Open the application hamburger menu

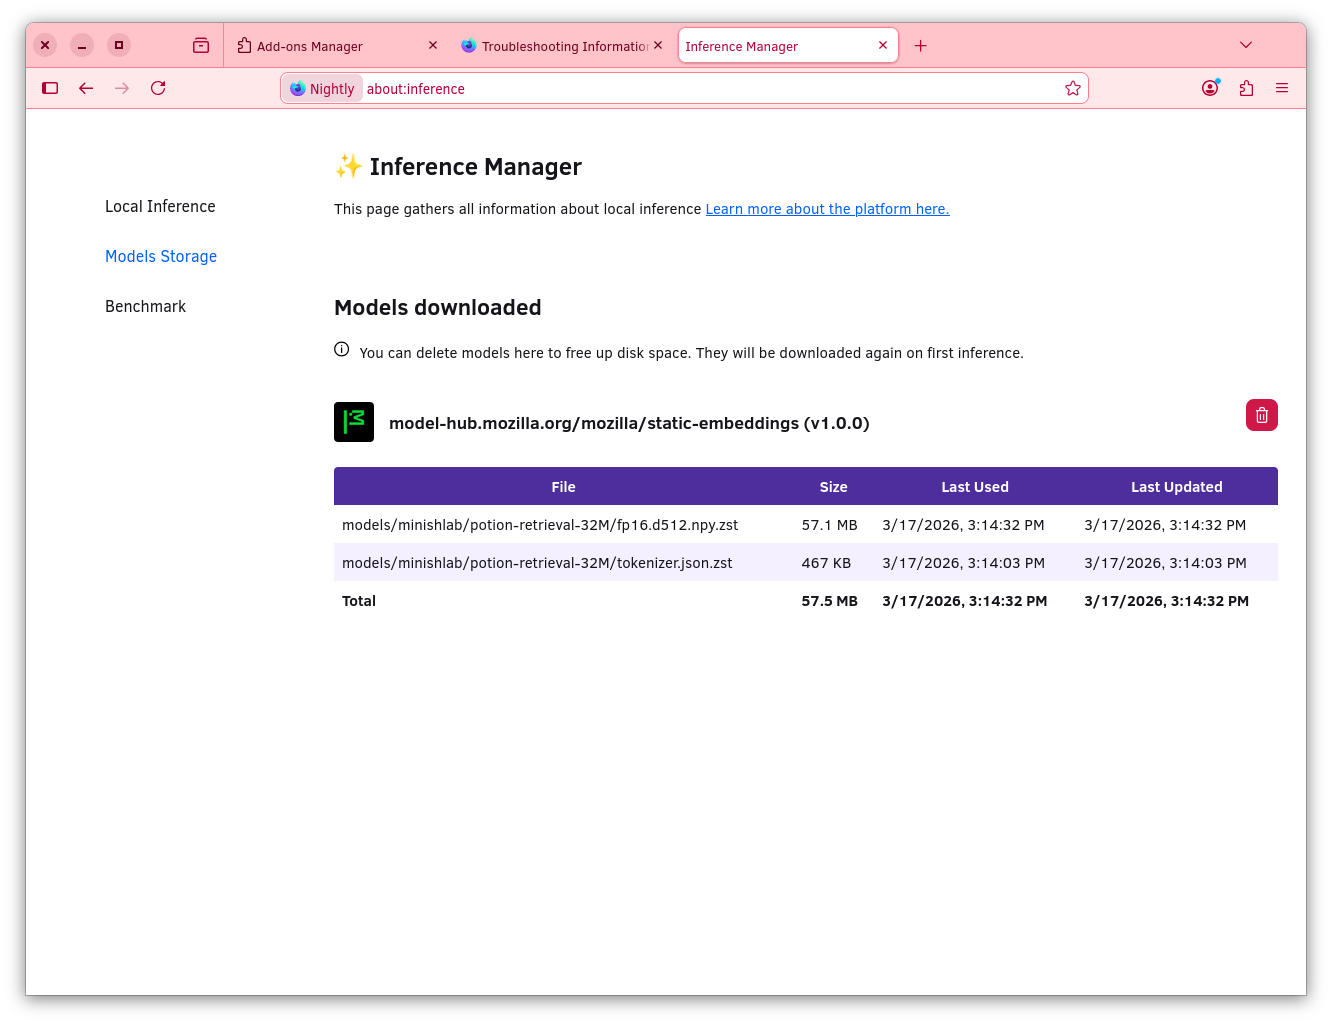point(1282,88)
